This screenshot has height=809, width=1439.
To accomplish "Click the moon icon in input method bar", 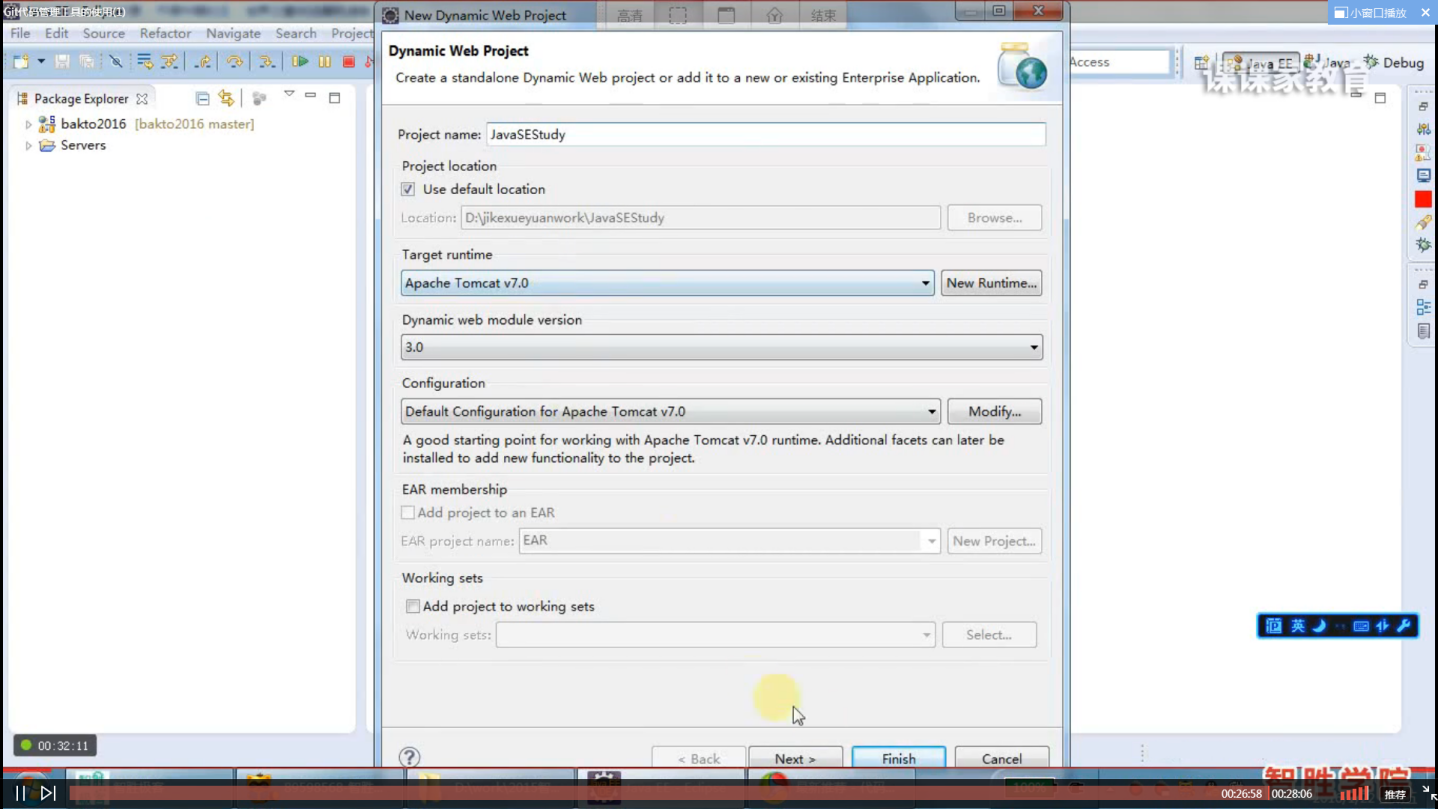I will tap(1319, 626).
